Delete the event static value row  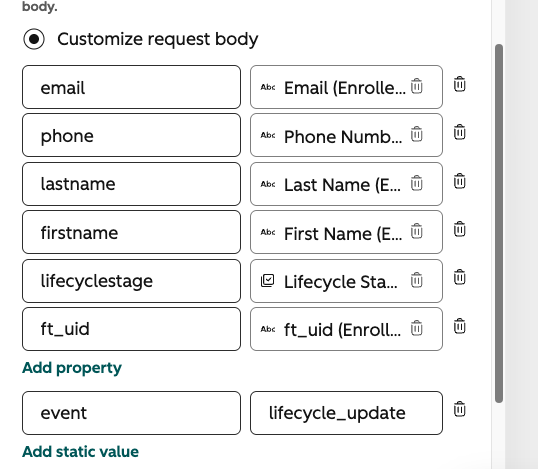[x=459, y=409]
